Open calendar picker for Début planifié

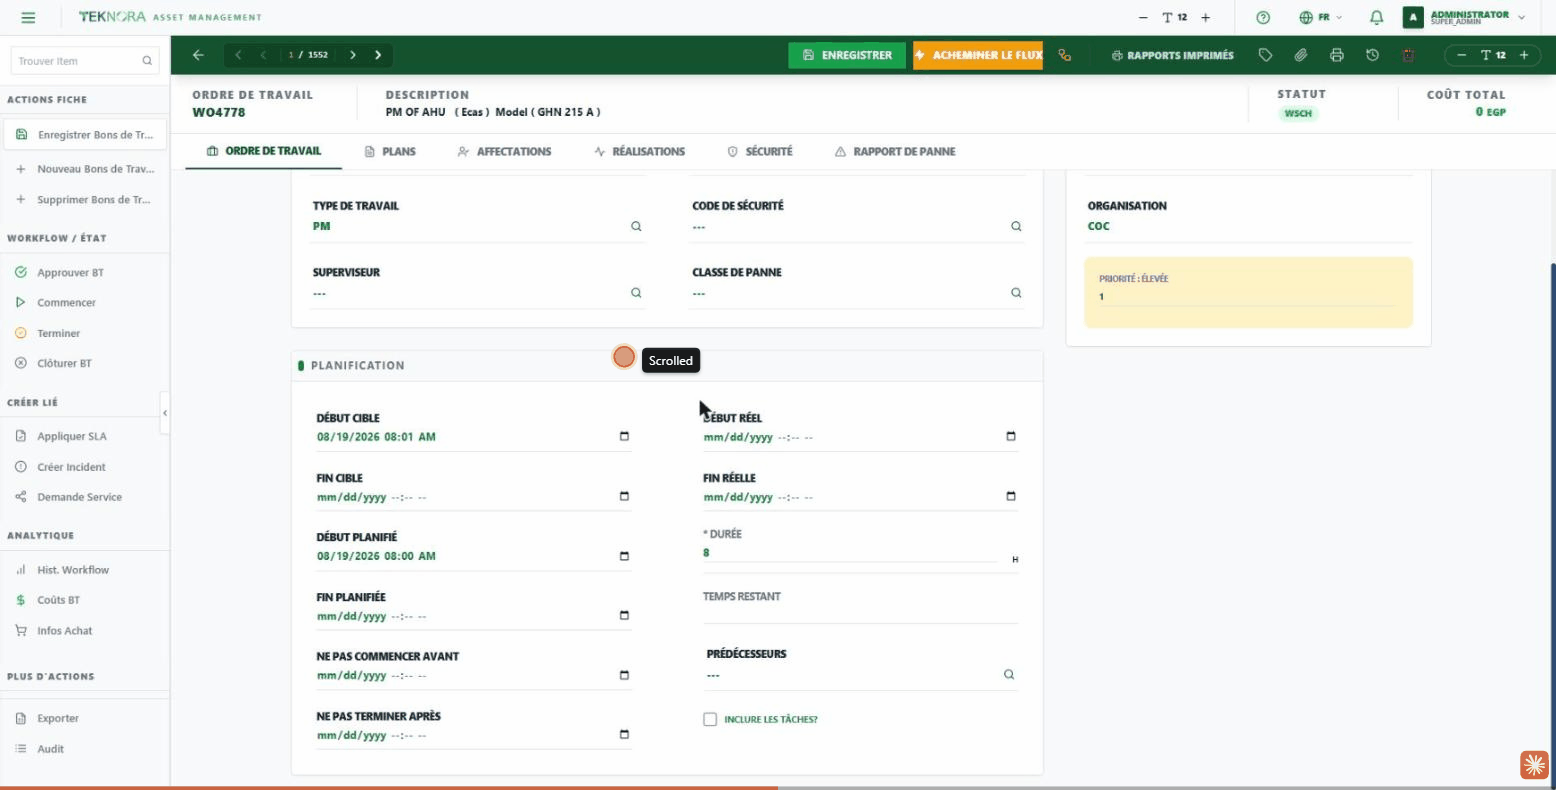coord(625,556)
